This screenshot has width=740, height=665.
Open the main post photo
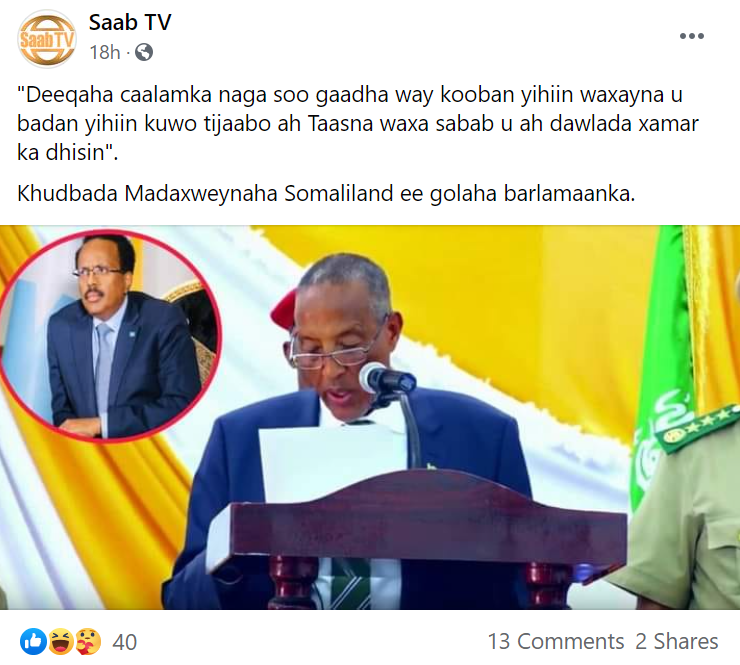[370, 417]
